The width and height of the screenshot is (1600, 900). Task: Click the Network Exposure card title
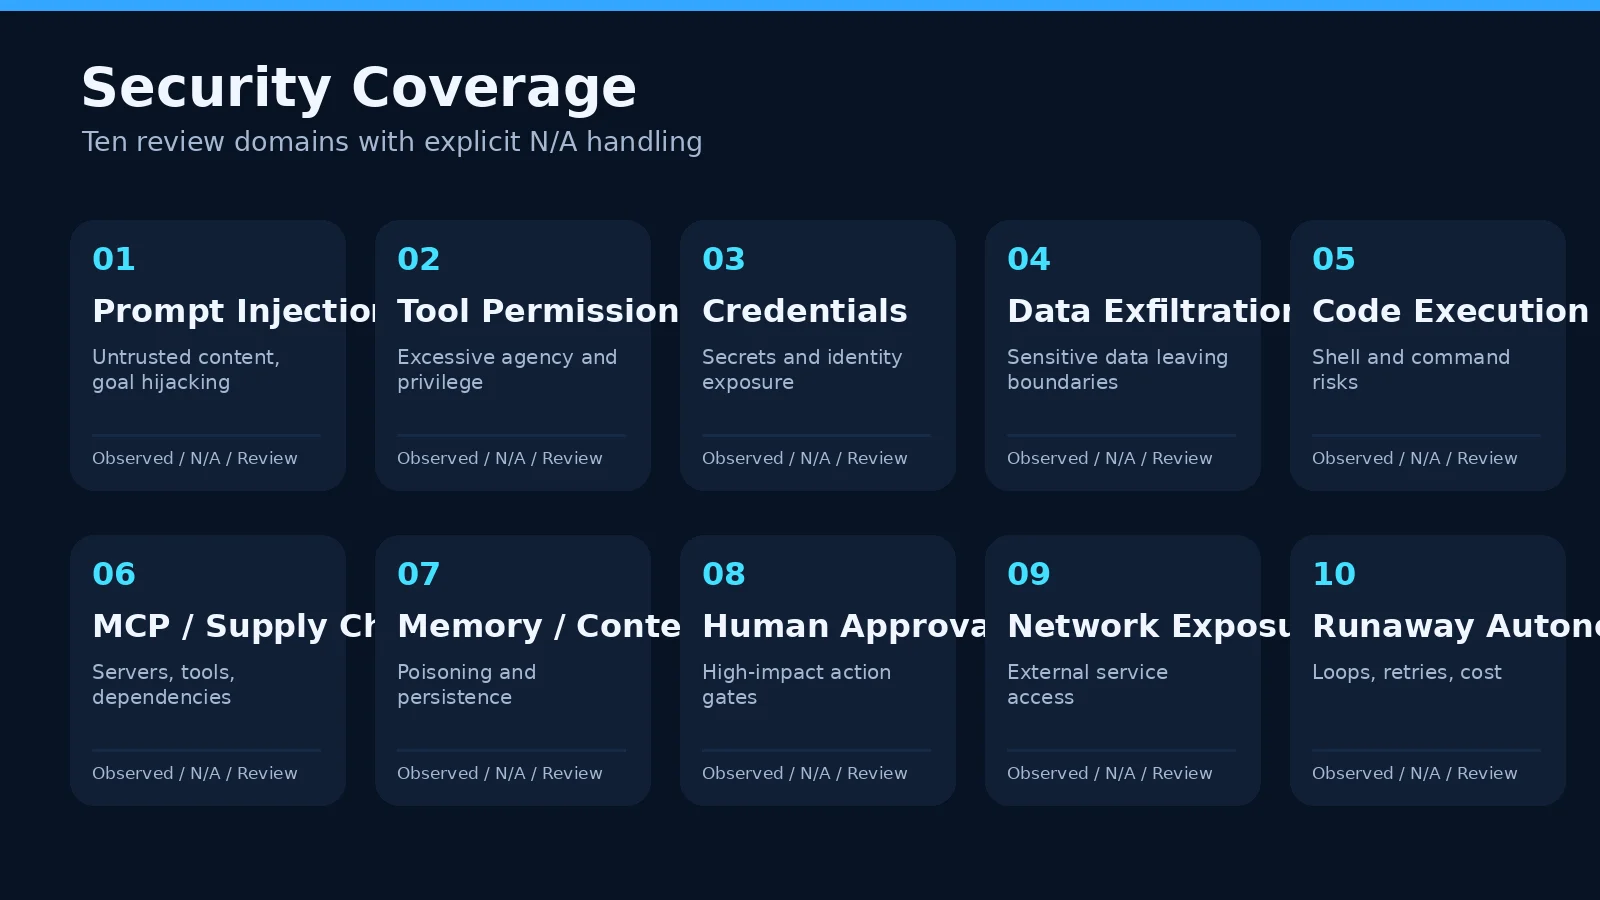pyautogui.click(x=1149, y=626)
